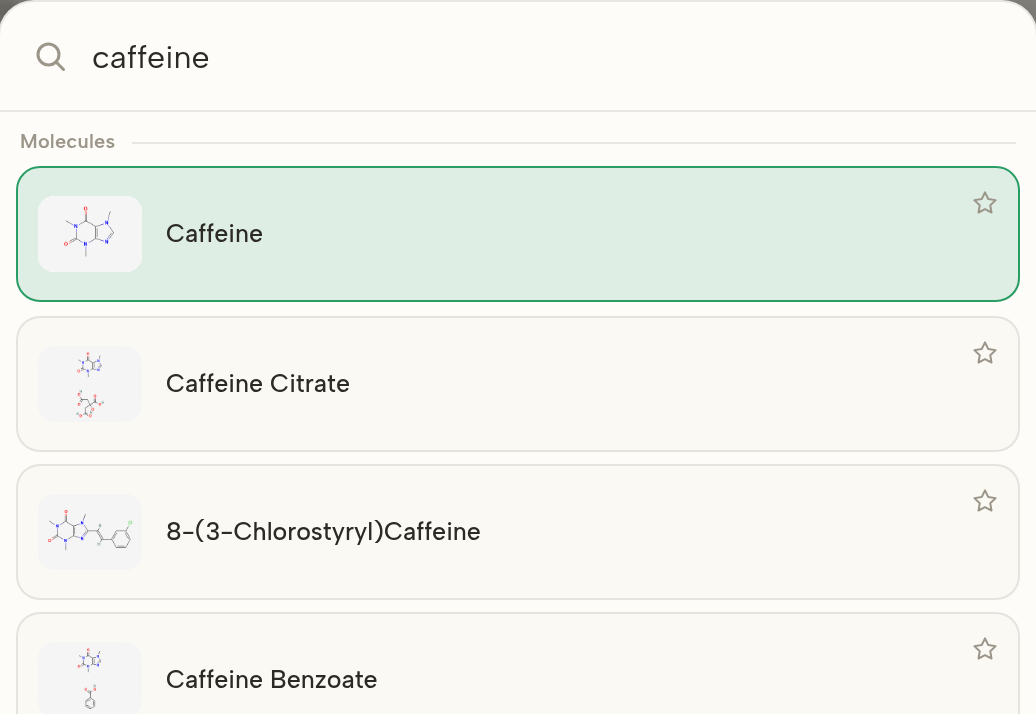Toggle the star on Caffeine Citrate

point(984,353)
